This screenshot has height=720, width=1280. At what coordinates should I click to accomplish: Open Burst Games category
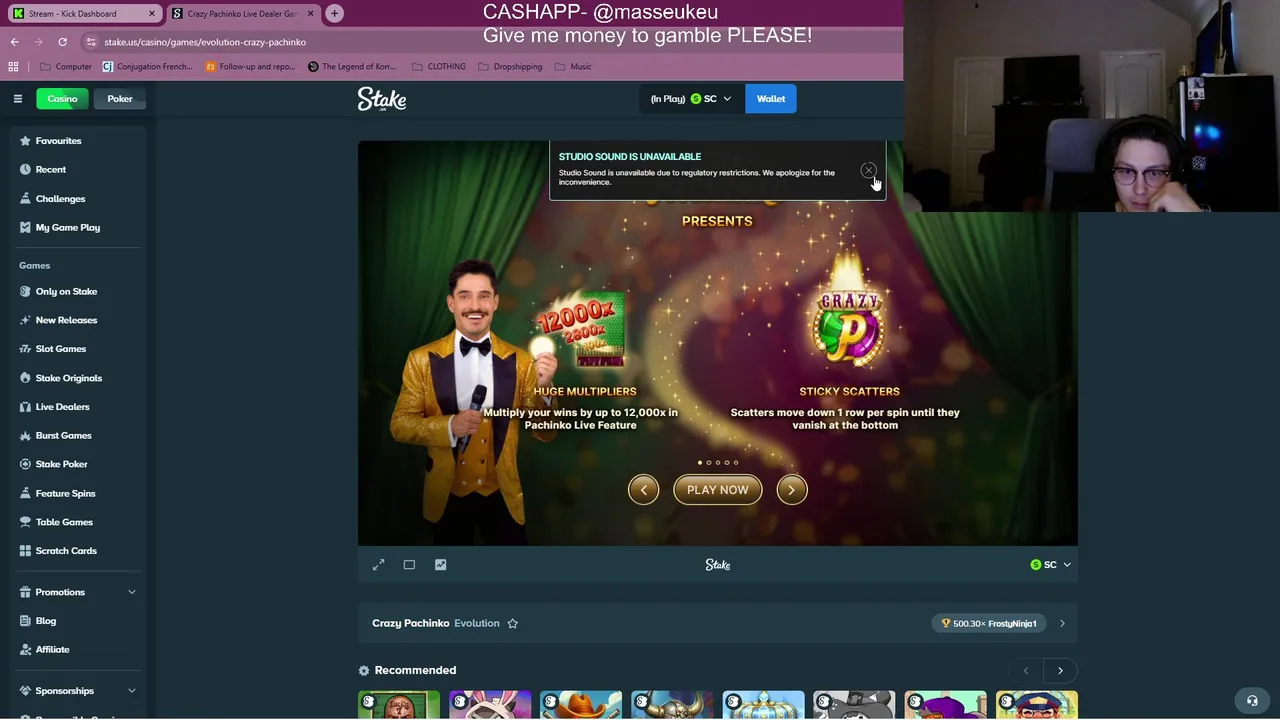pos(63,436)
